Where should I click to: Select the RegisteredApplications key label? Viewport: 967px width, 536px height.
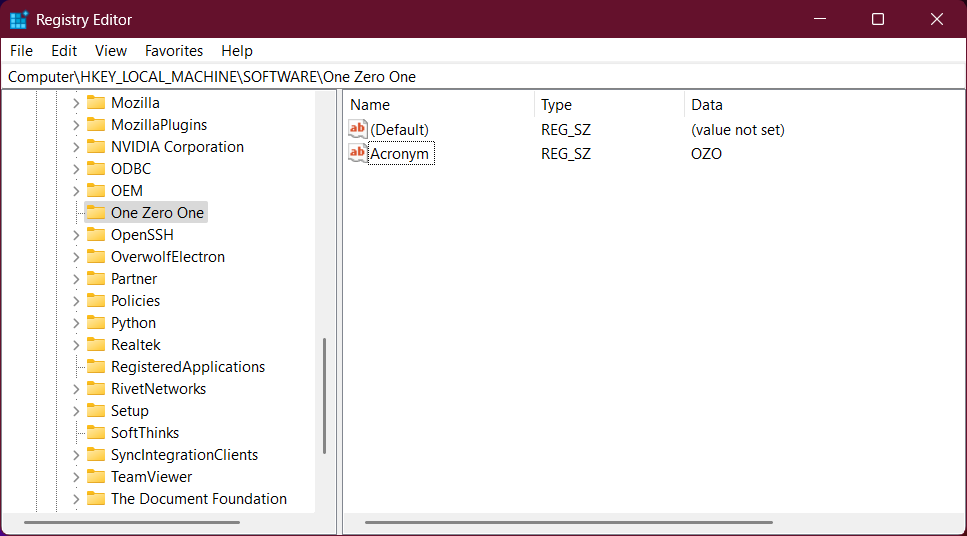tap(188, 367)
